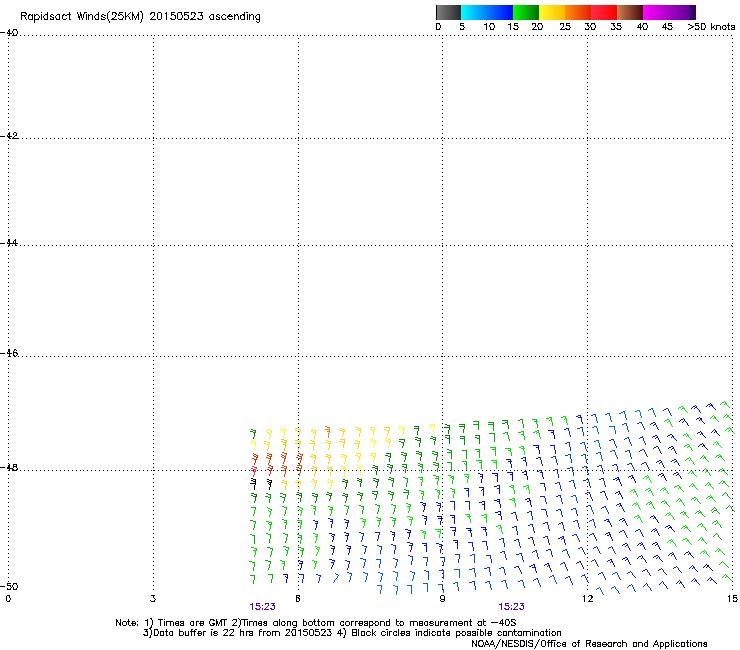Click the green 15-20 knots color band
The width and height of the screenshot is (740, 650).
point(526,12)
